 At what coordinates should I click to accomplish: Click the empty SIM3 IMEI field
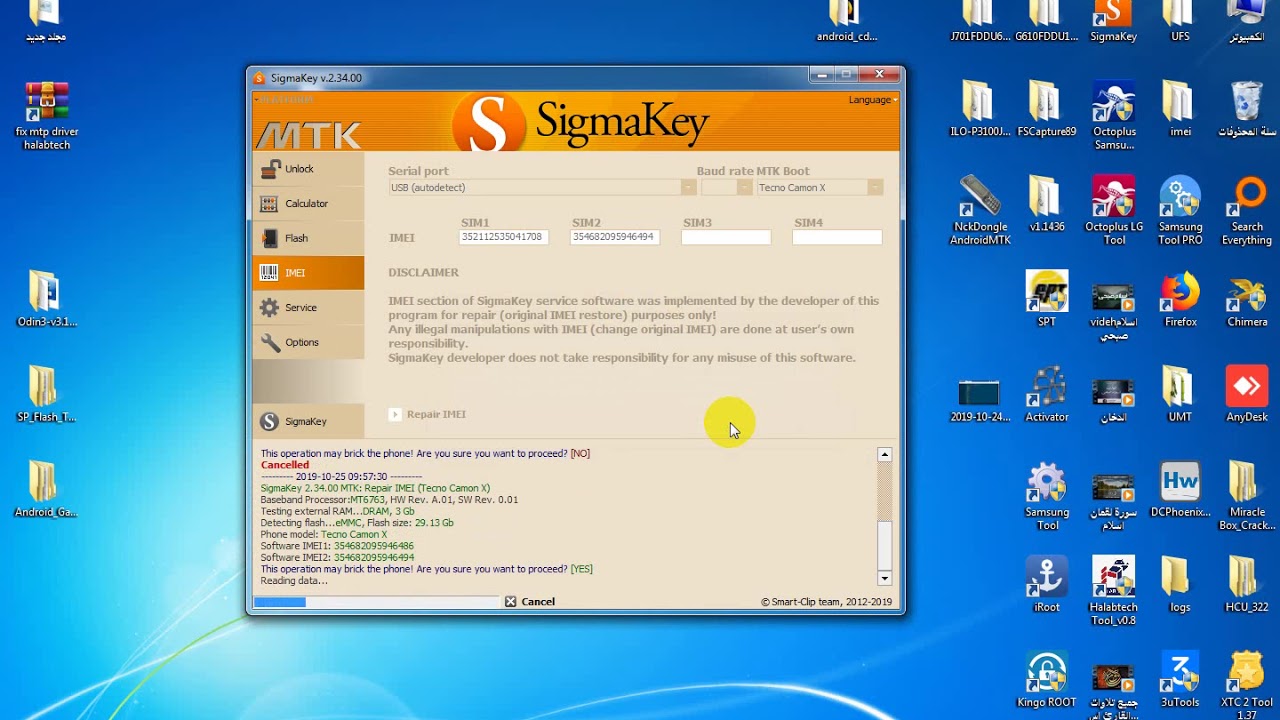[x=726, y=237]
